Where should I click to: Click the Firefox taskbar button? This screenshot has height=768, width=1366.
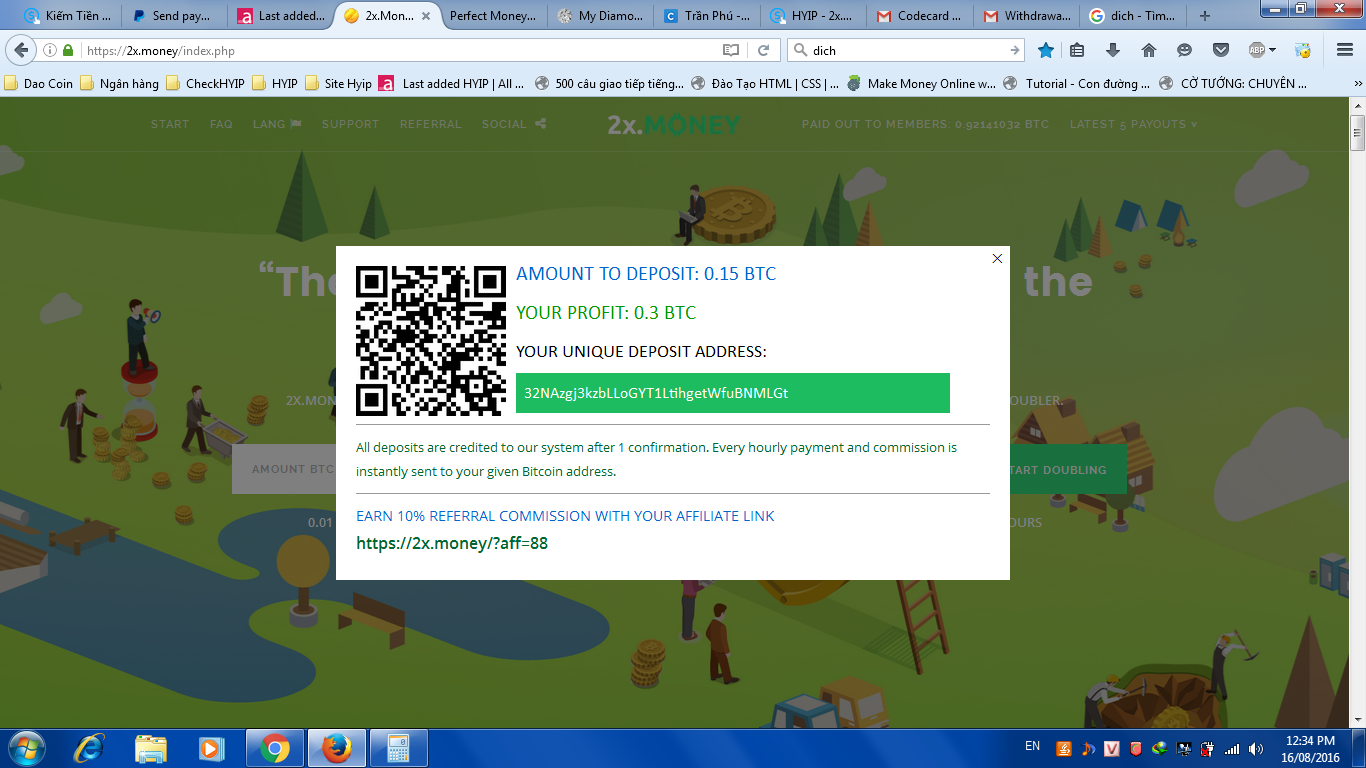click(337, 748)
